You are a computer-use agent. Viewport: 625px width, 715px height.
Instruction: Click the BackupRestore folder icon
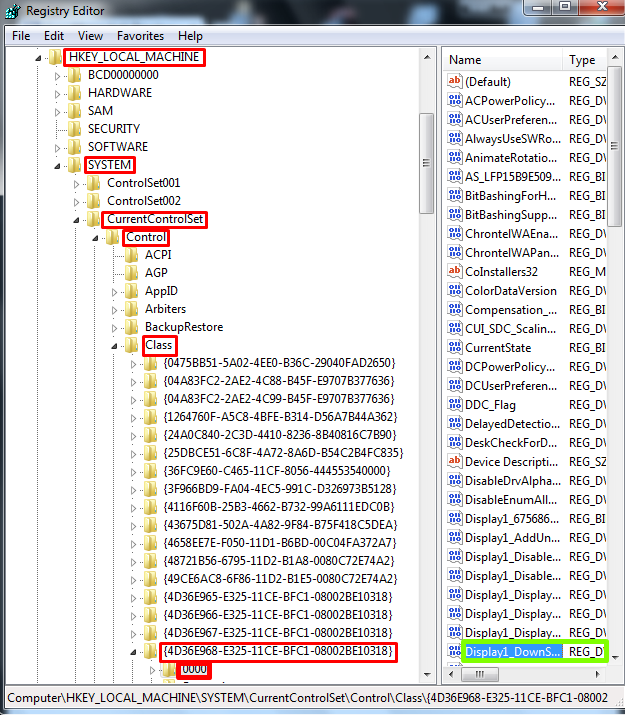click(x=131, y=327)
